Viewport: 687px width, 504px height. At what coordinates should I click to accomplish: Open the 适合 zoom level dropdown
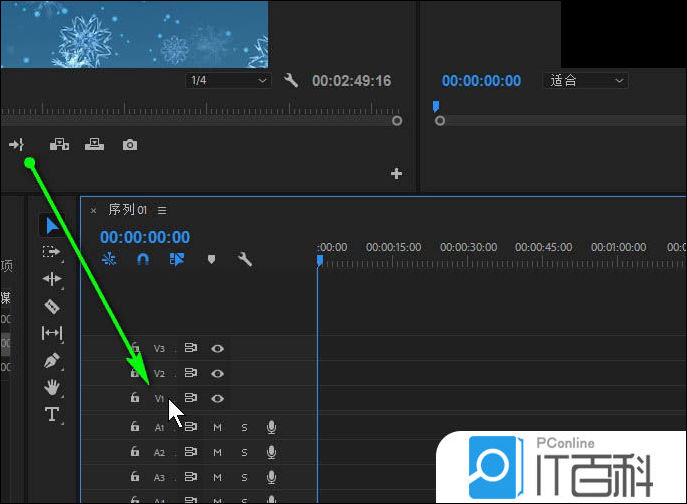pos(586,81)
